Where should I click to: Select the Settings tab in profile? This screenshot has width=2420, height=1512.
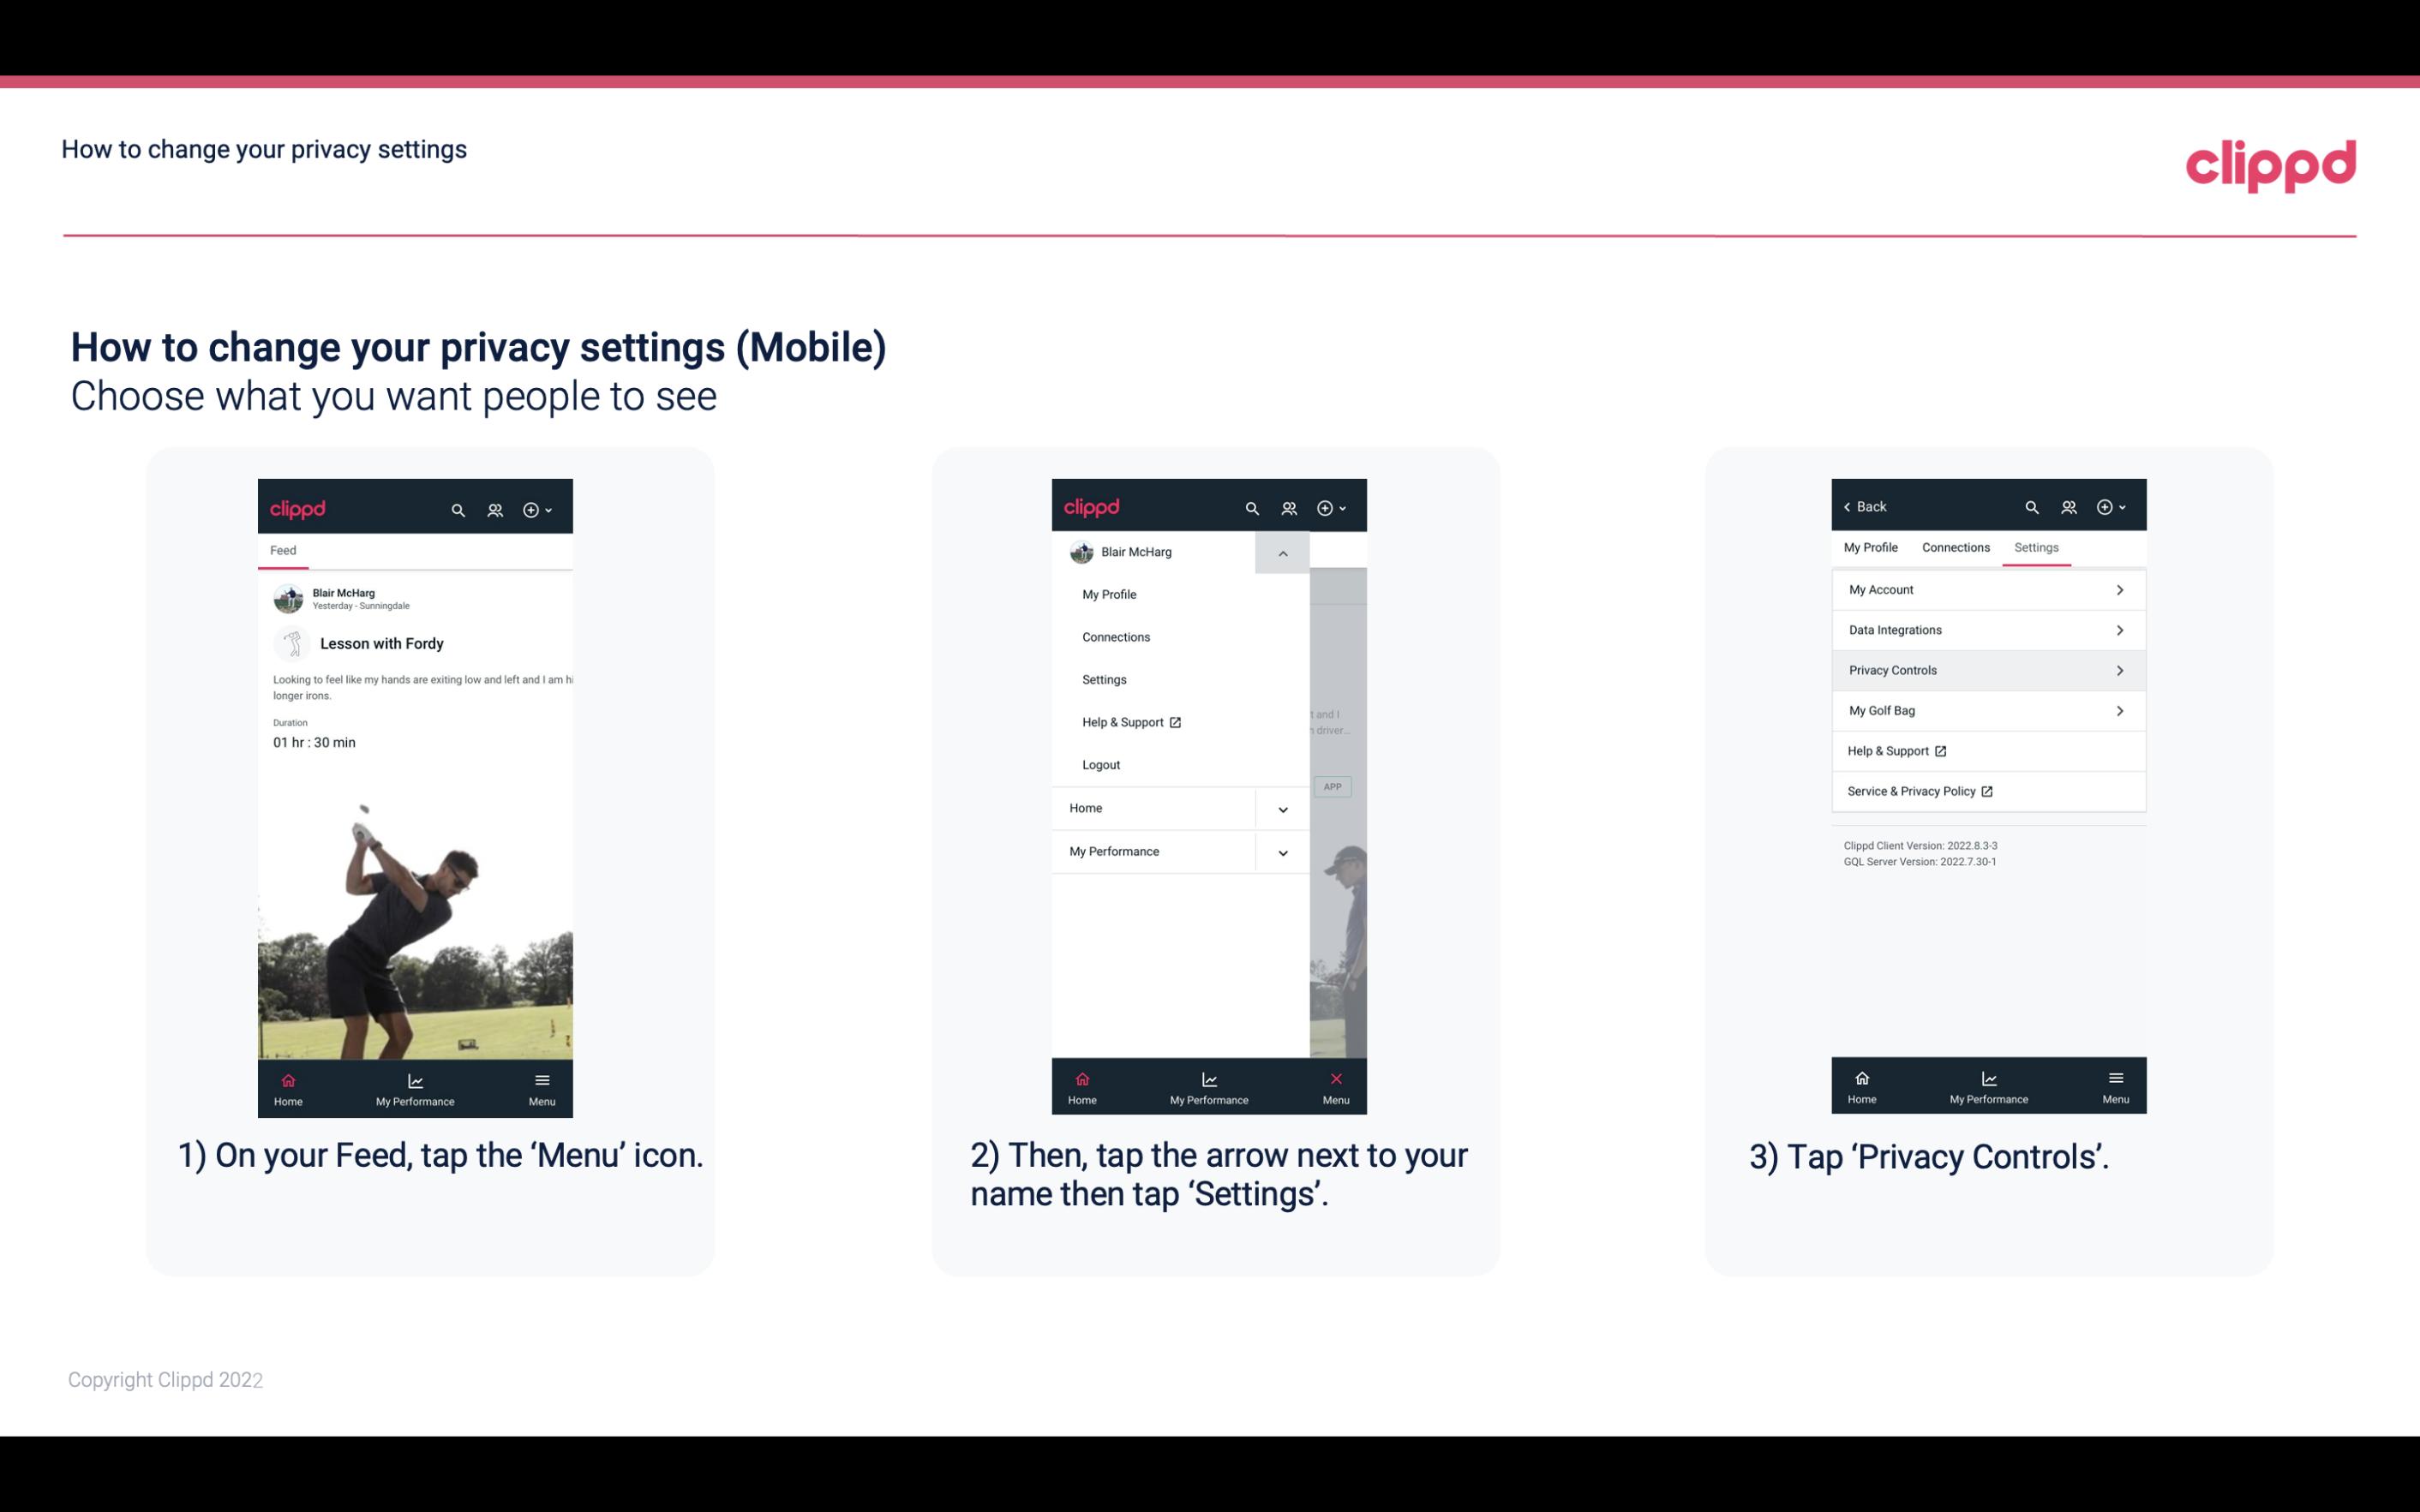(x=2035, y=547)
